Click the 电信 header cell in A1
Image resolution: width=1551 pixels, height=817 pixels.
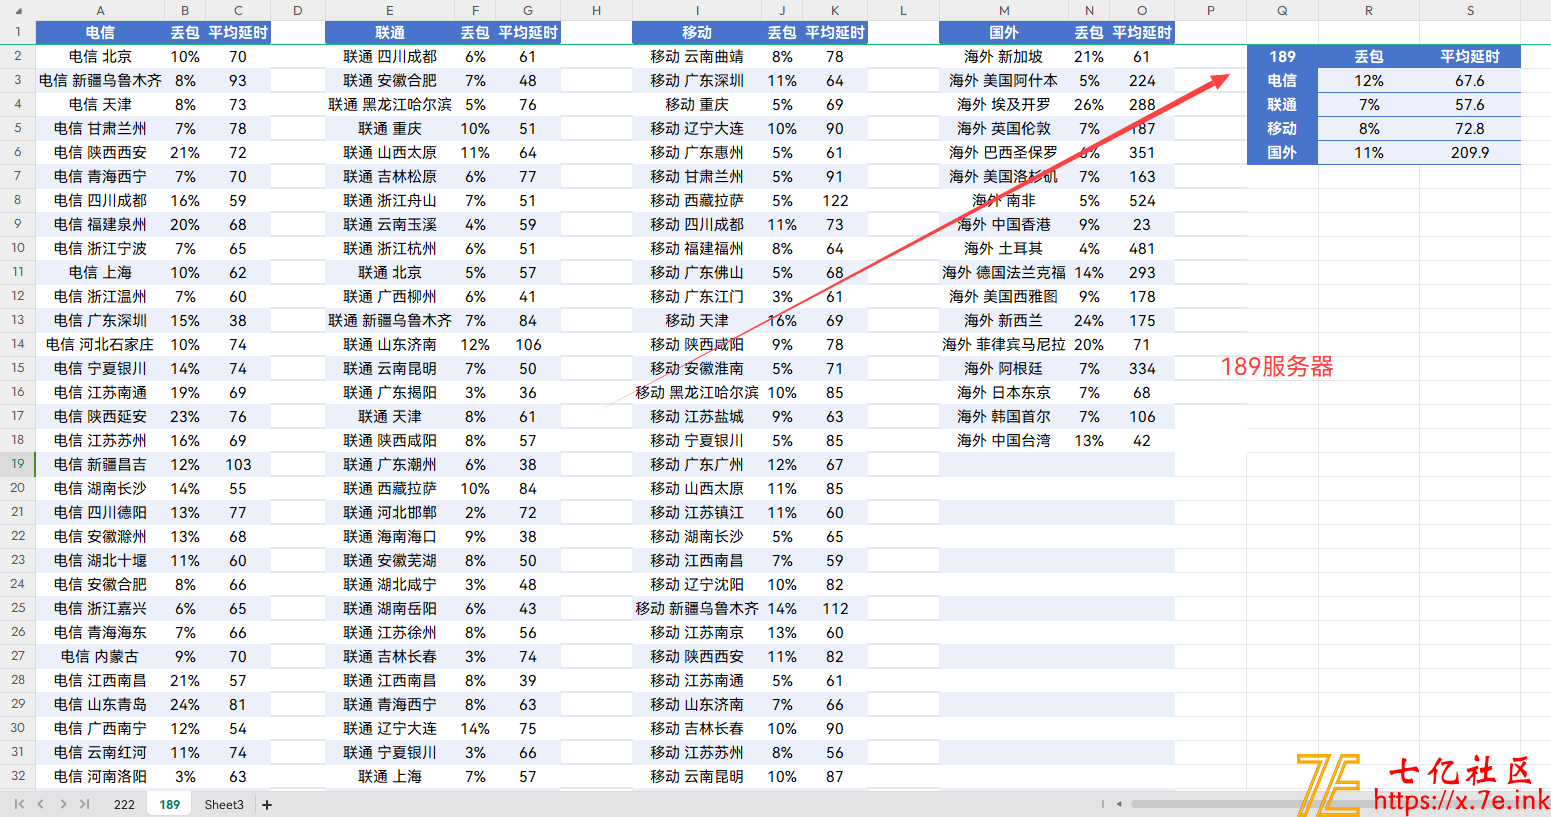(x=100, y=32)
